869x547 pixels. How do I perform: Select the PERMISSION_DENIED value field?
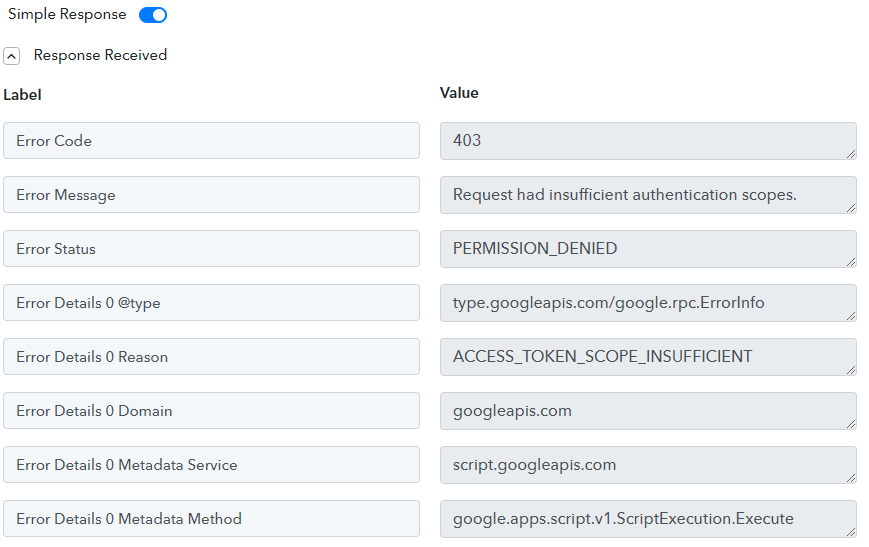click(x=648, y=249)
